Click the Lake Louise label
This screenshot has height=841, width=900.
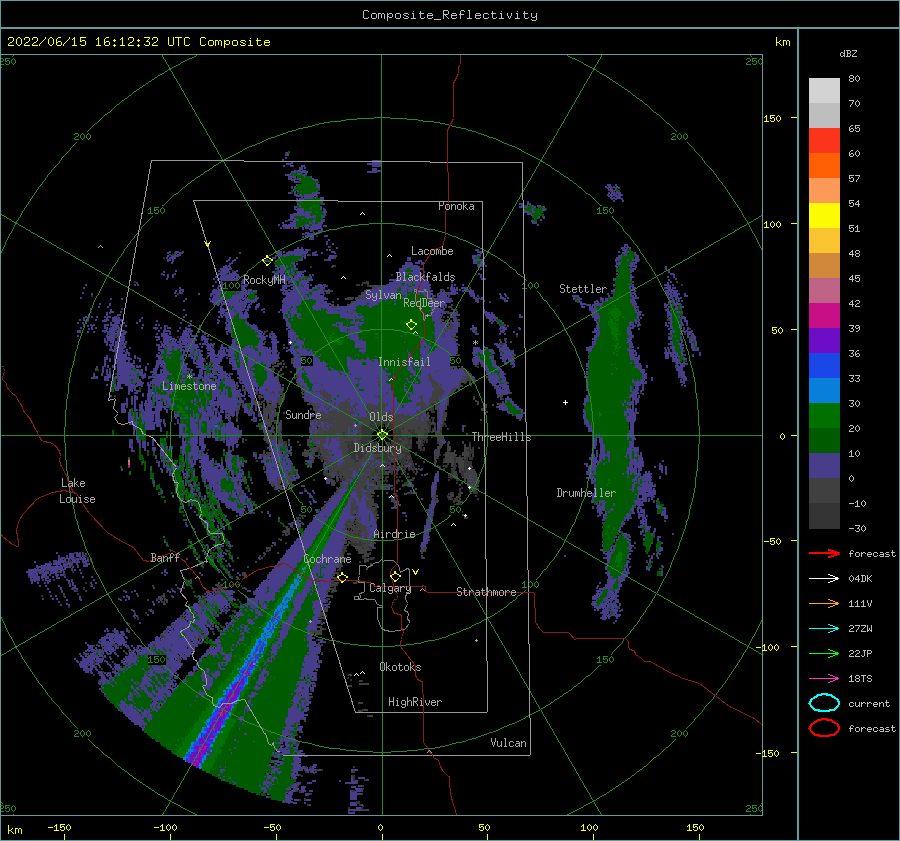(x=77, y=491)
